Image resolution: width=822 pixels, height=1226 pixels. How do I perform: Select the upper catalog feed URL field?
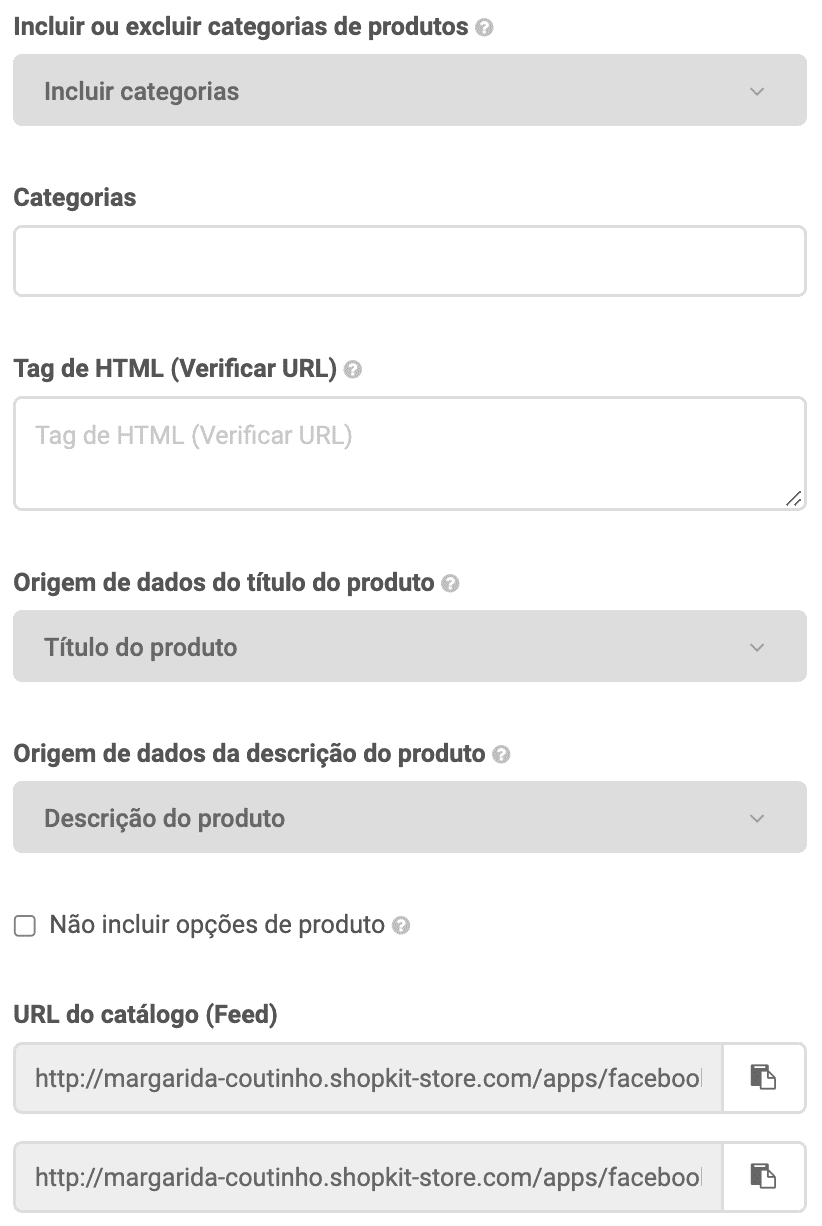(x=368, y=1078)
